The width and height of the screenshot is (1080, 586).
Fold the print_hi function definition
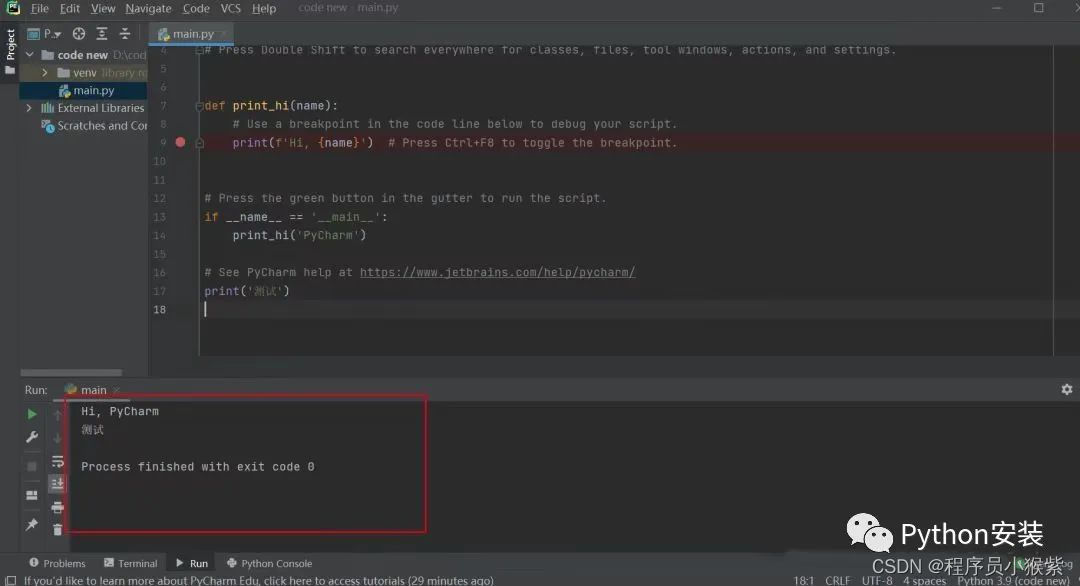pos(199,106)
